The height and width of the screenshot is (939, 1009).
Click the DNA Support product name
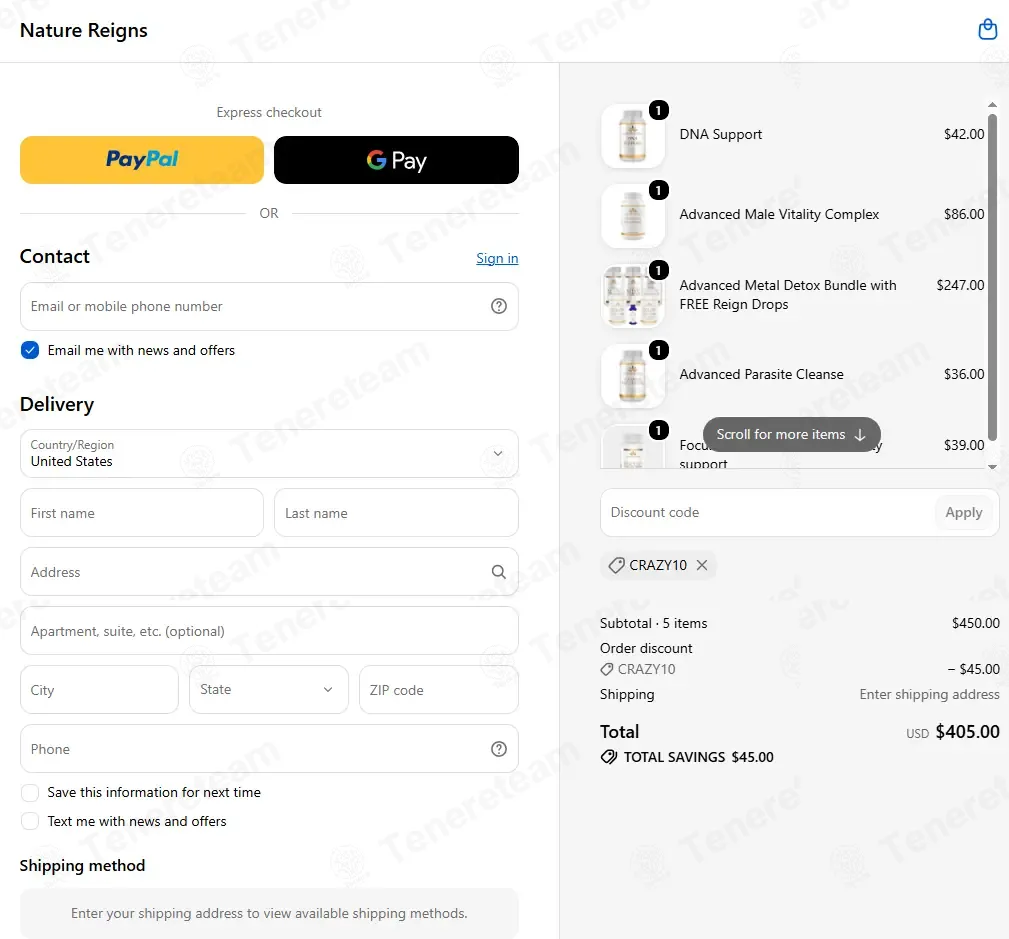[x=721, y=135]
